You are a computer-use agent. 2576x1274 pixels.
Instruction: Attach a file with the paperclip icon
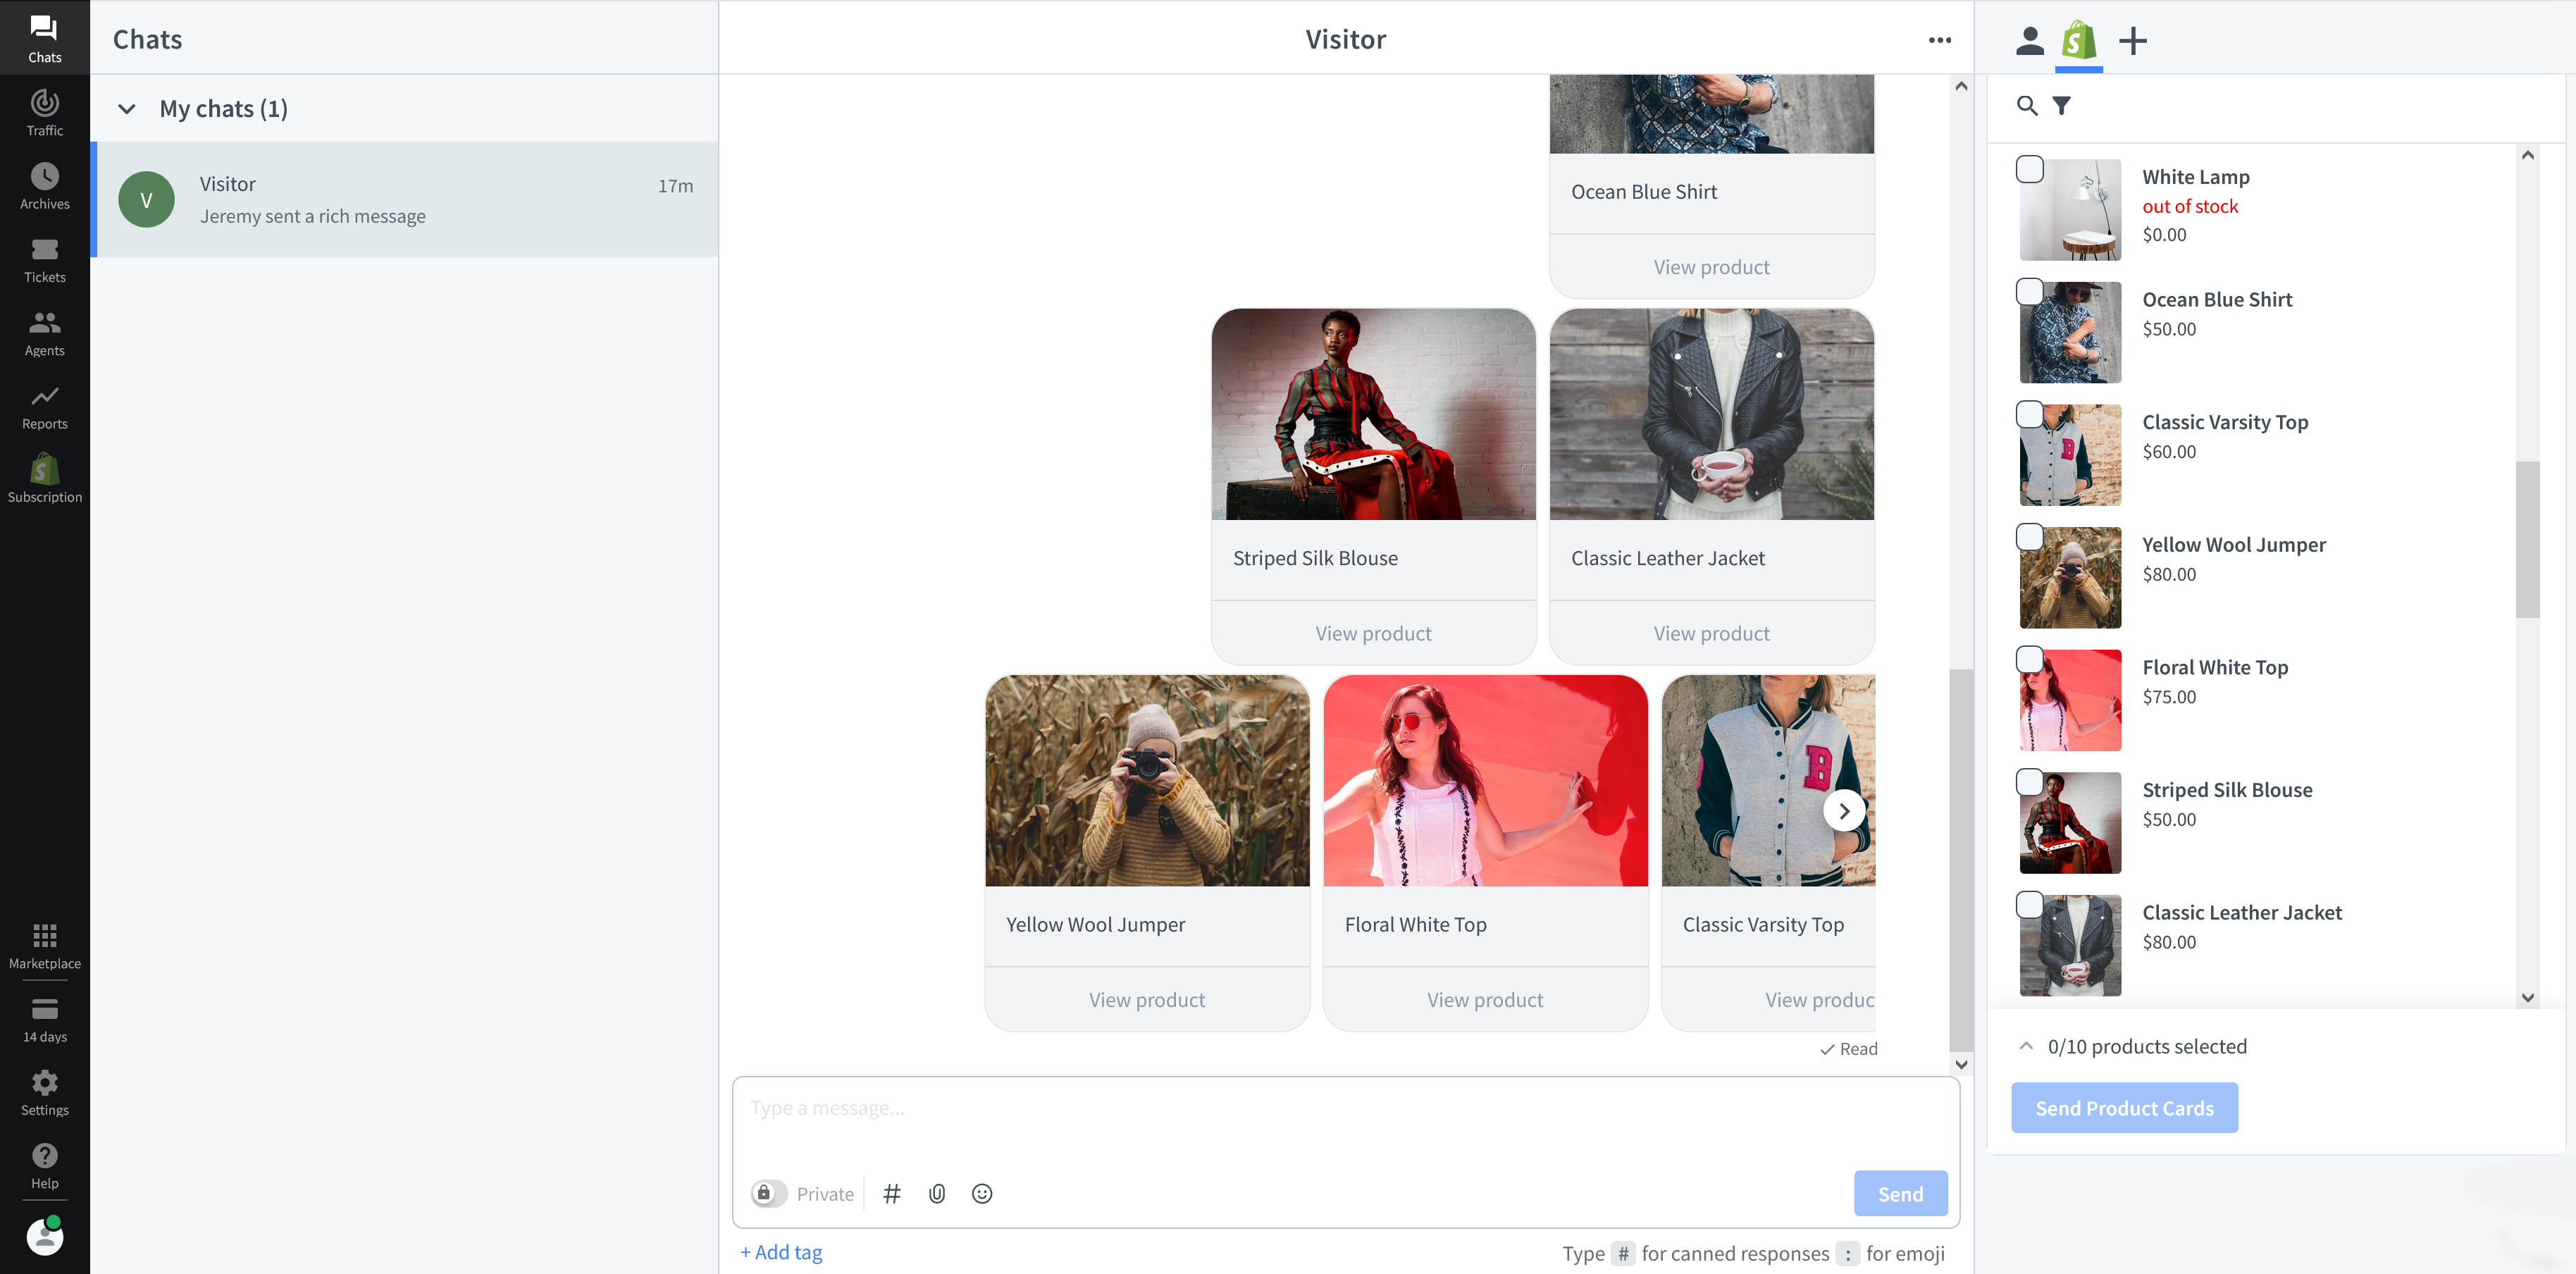tap(936, 1193)
